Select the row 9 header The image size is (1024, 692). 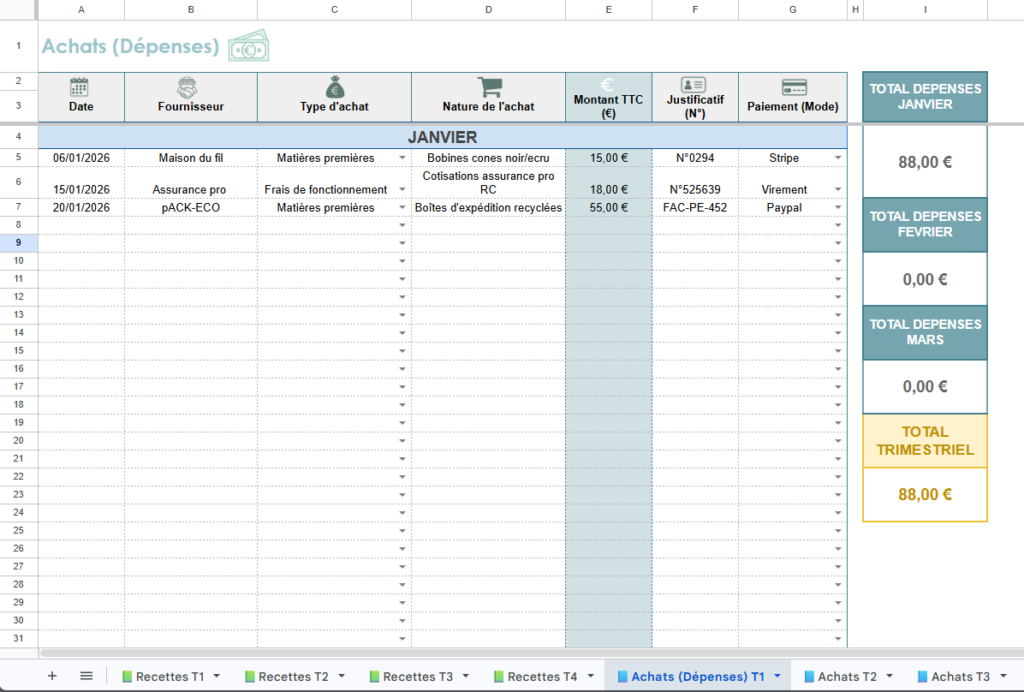pos(18,243)
